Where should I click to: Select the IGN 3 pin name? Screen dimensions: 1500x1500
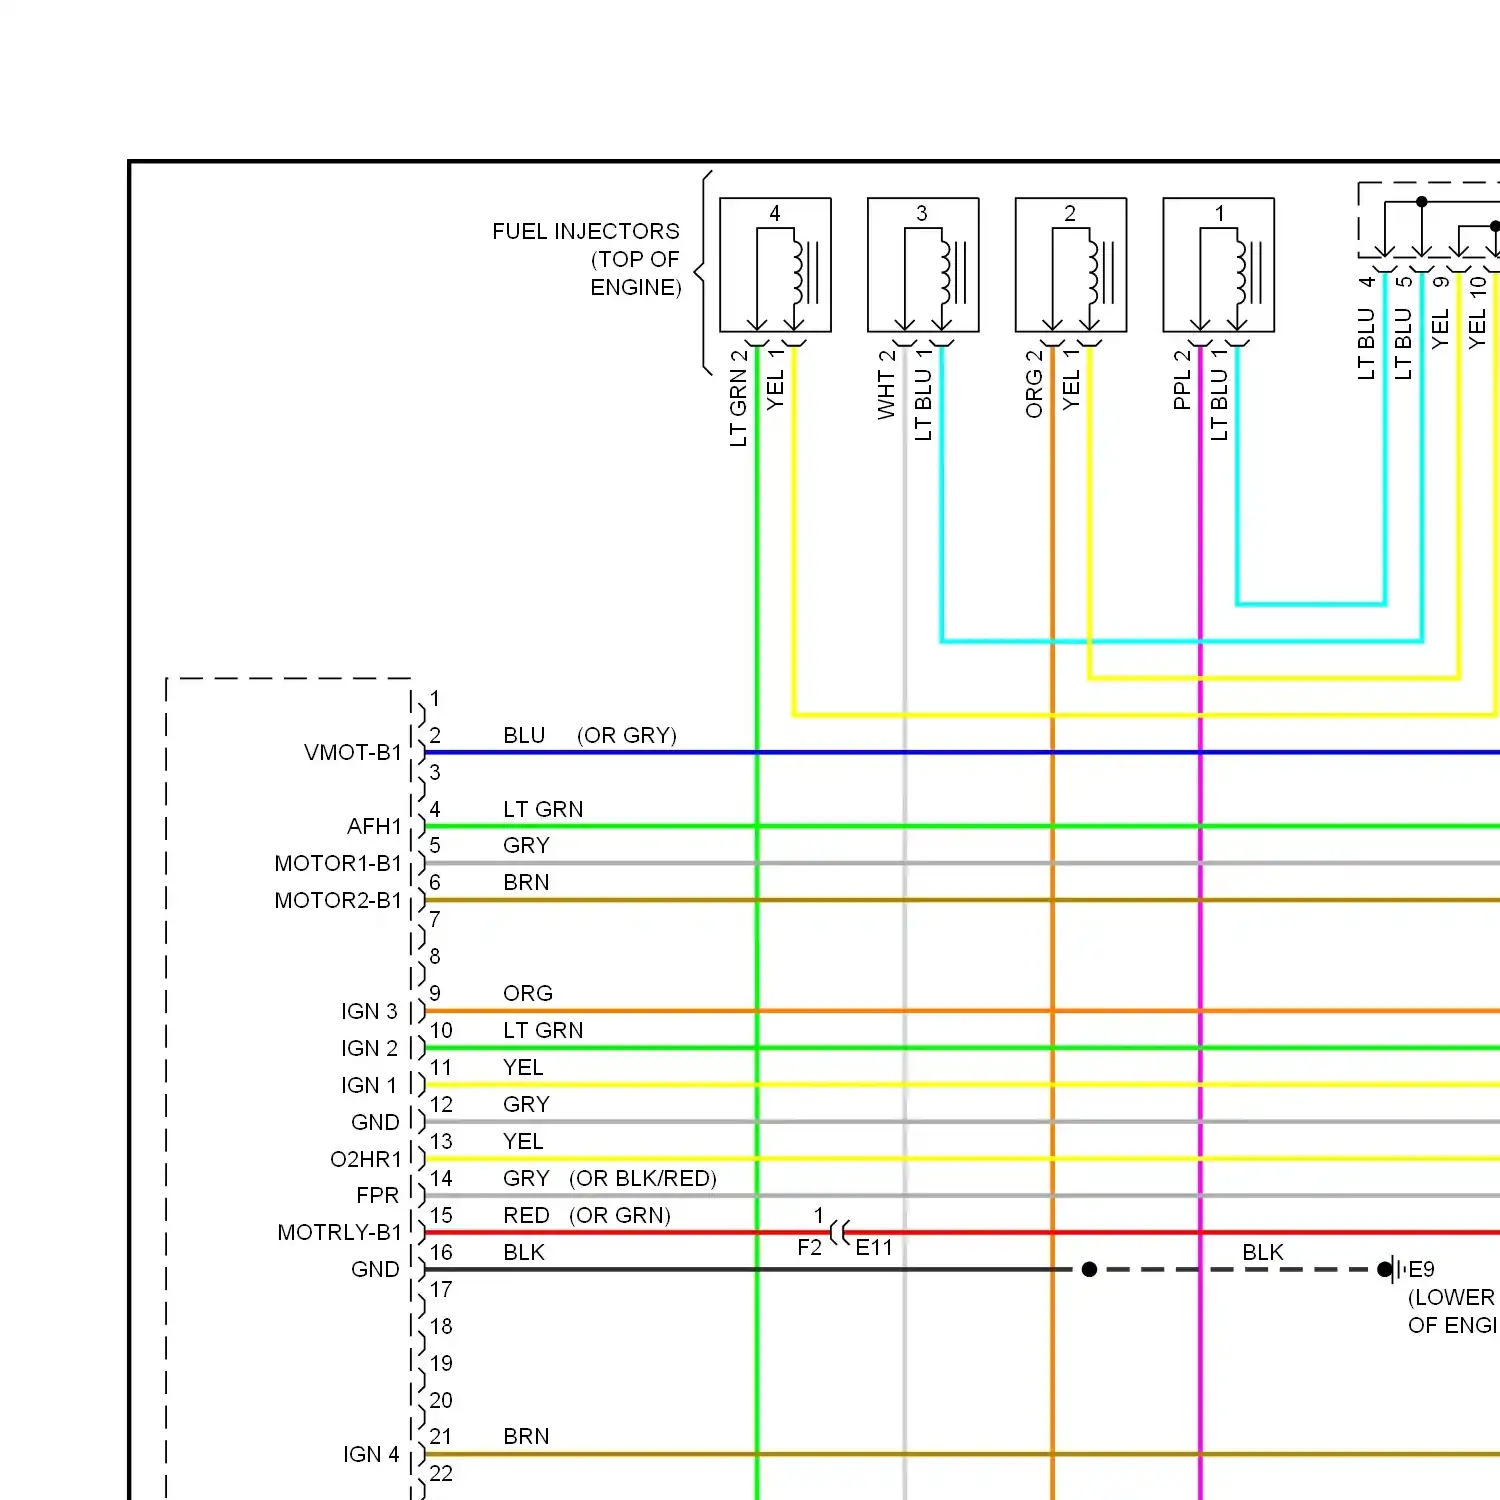370,1011
